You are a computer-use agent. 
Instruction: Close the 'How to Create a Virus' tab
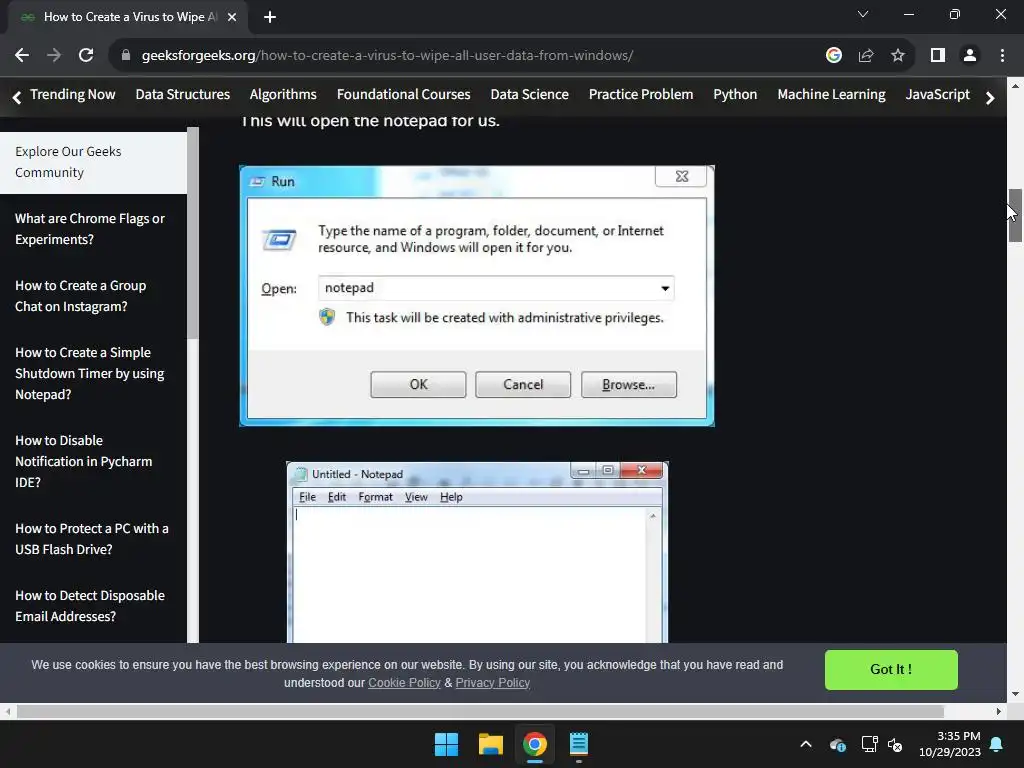point(232,18)
